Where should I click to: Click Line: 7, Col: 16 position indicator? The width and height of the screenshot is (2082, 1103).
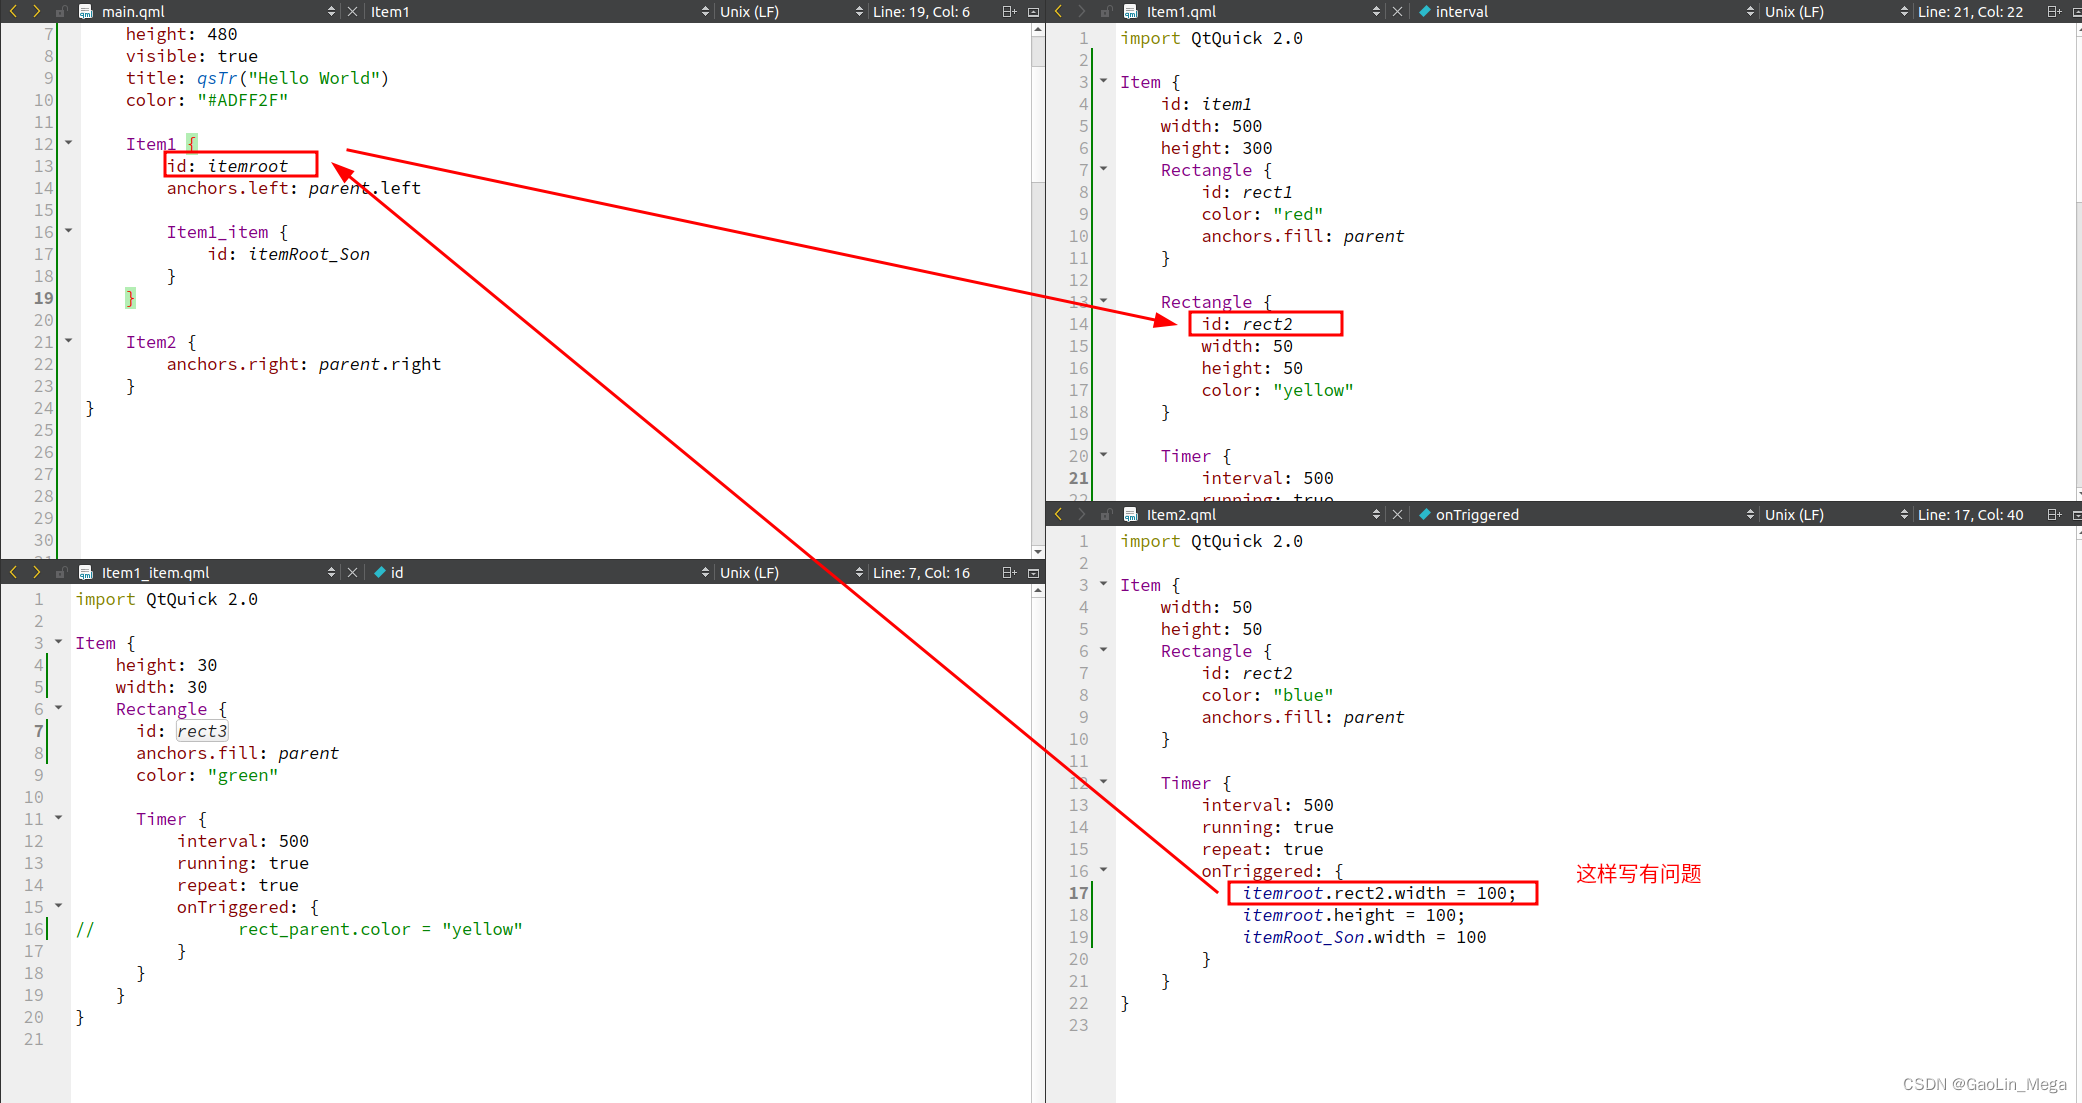tap(921, 573)
